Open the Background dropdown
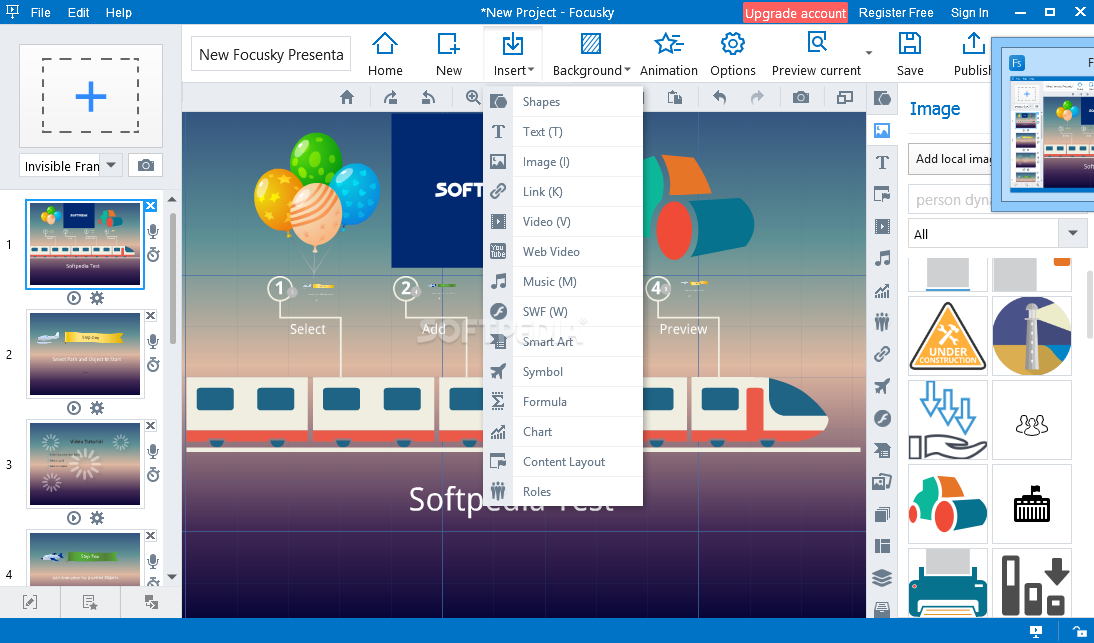Image resolution: width=1094 pixels, height=643 pixels. 591,54
